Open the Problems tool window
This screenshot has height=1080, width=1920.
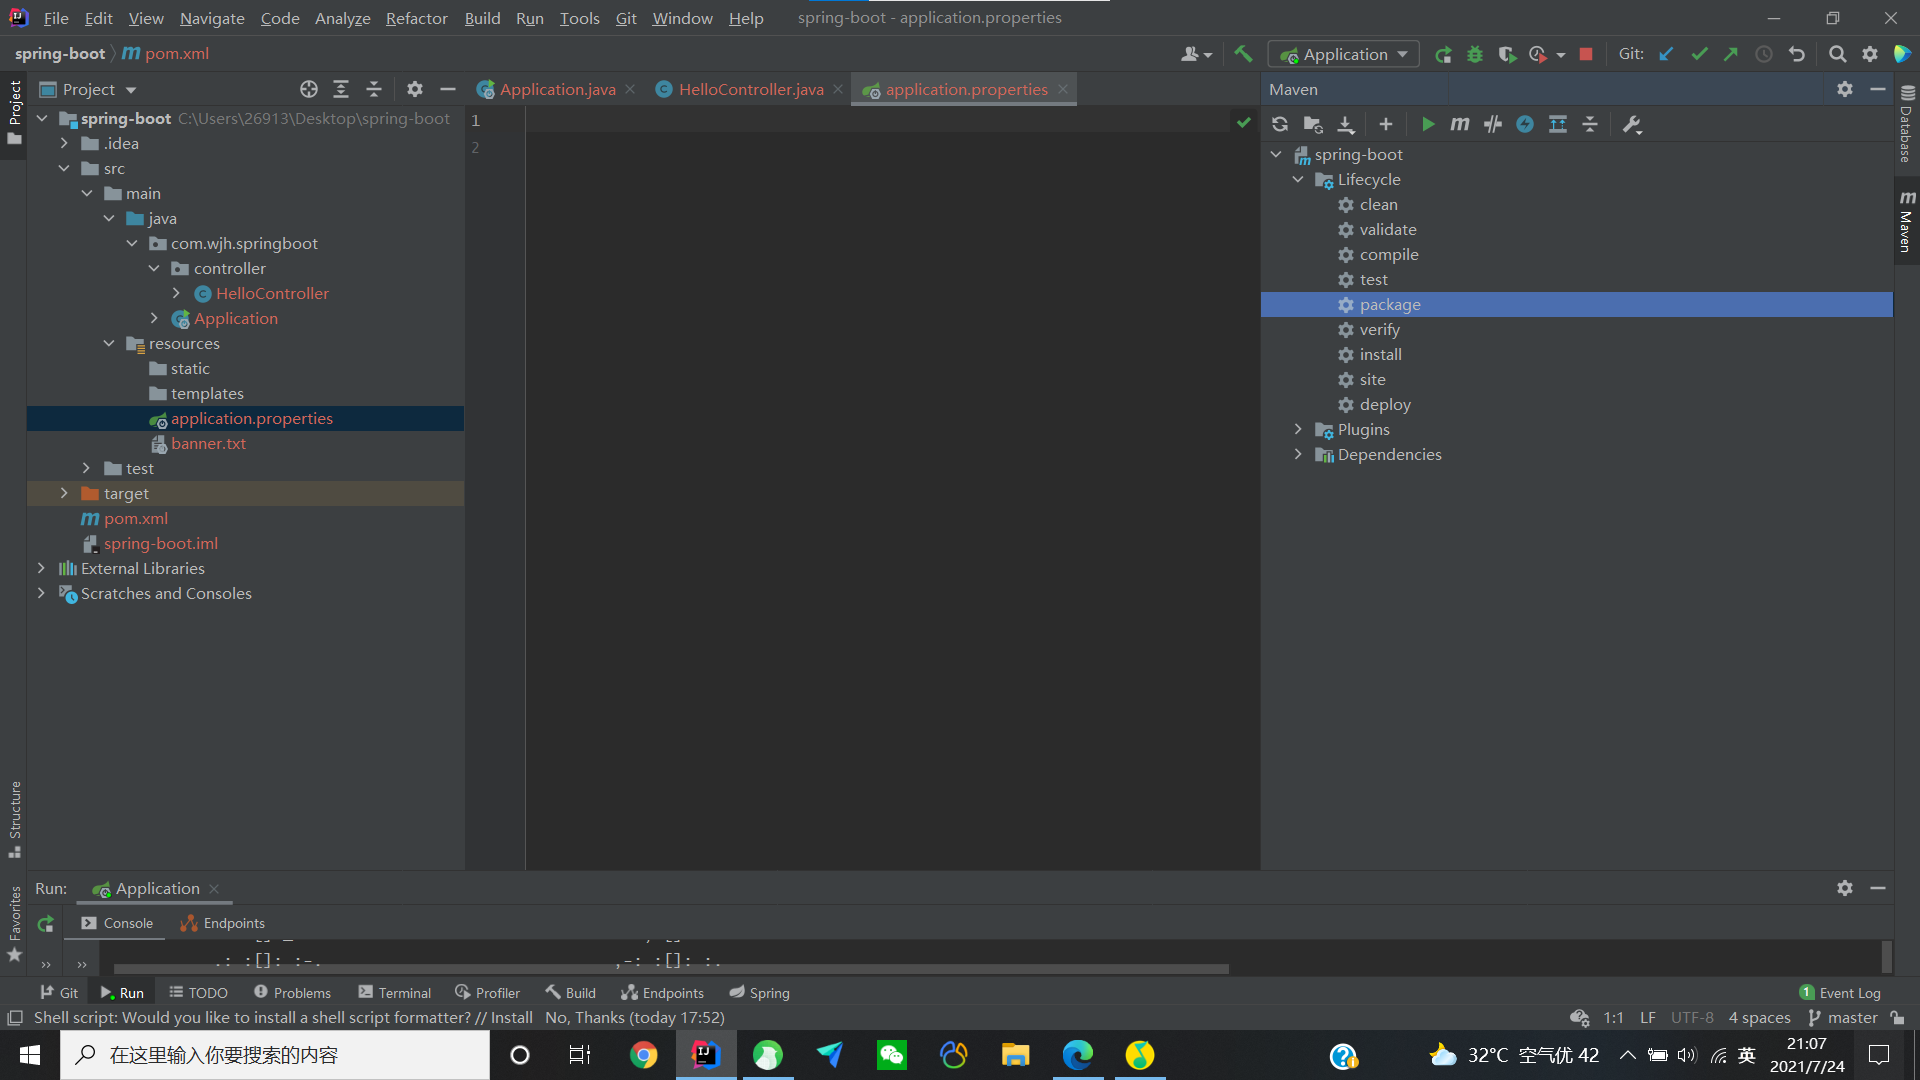[x=292, y=993]
